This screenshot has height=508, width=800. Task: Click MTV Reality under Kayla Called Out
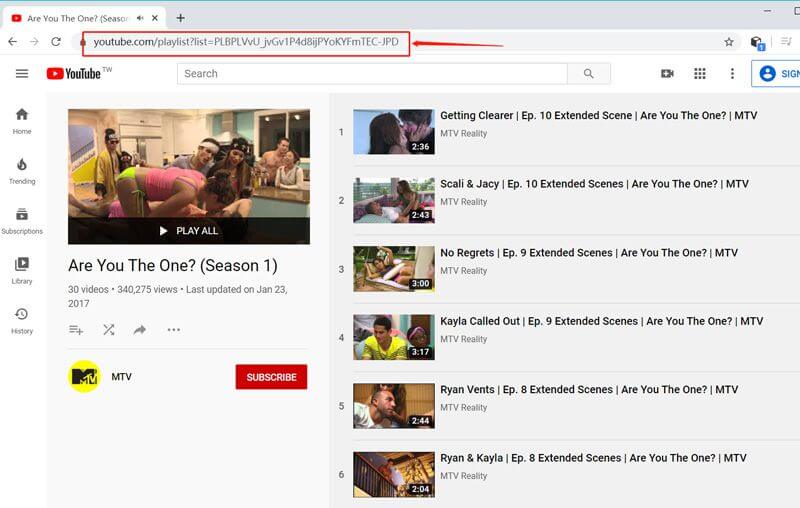(464, 339)
